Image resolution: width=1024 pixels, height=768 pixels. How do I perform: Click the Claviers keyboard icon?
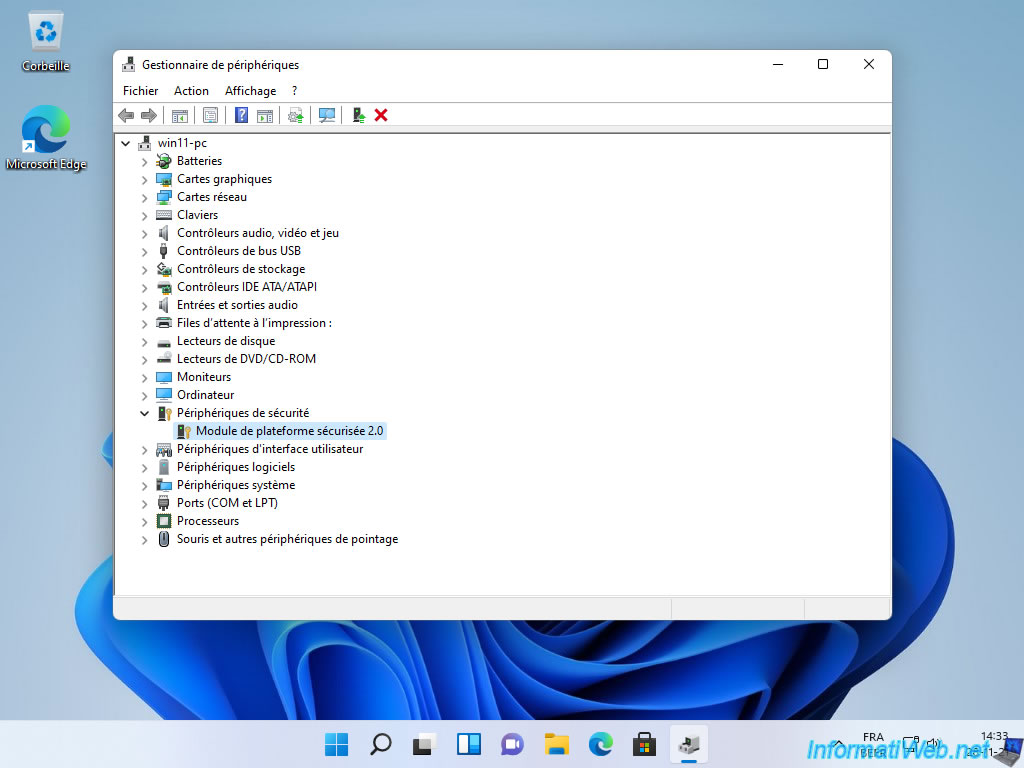(x=164, y=215)
